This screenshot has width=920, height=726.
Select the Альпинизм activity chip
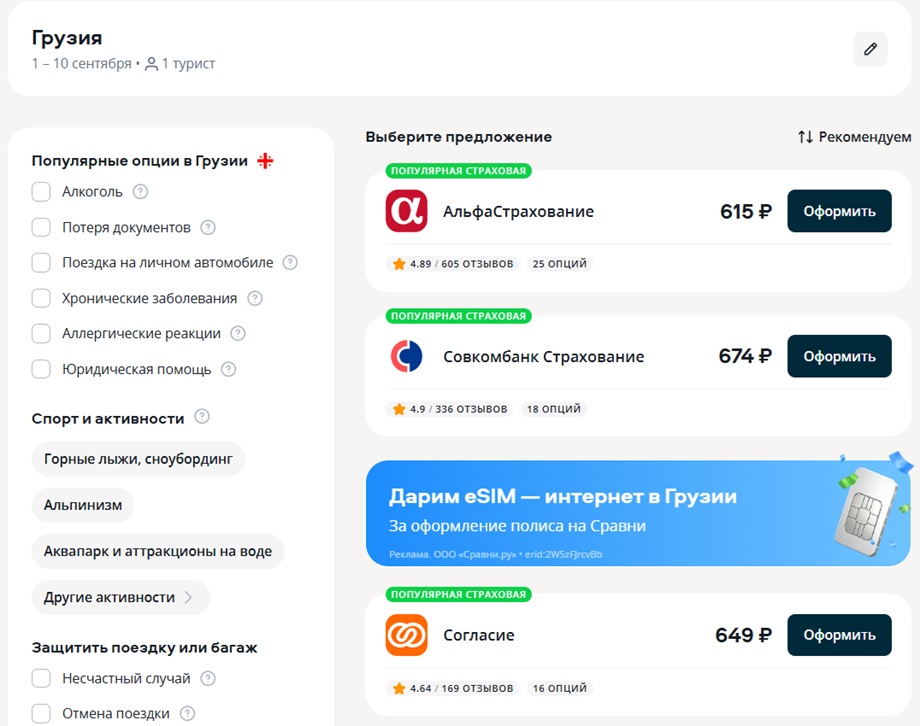point(83,505)
